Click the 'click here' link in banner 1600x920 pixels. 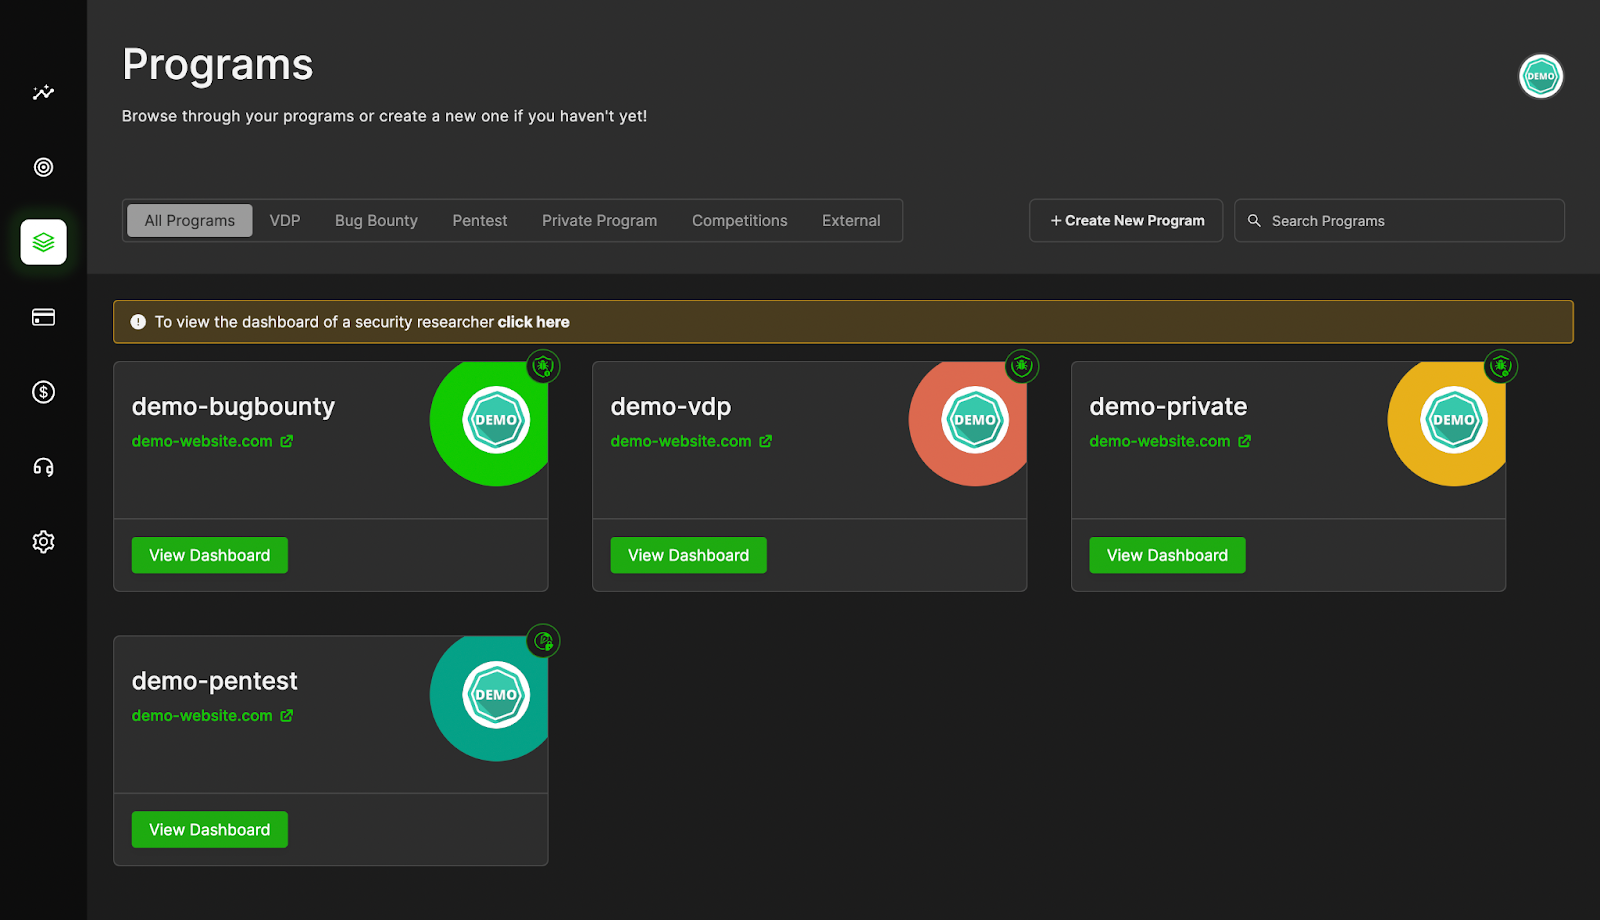click(533, 322)
